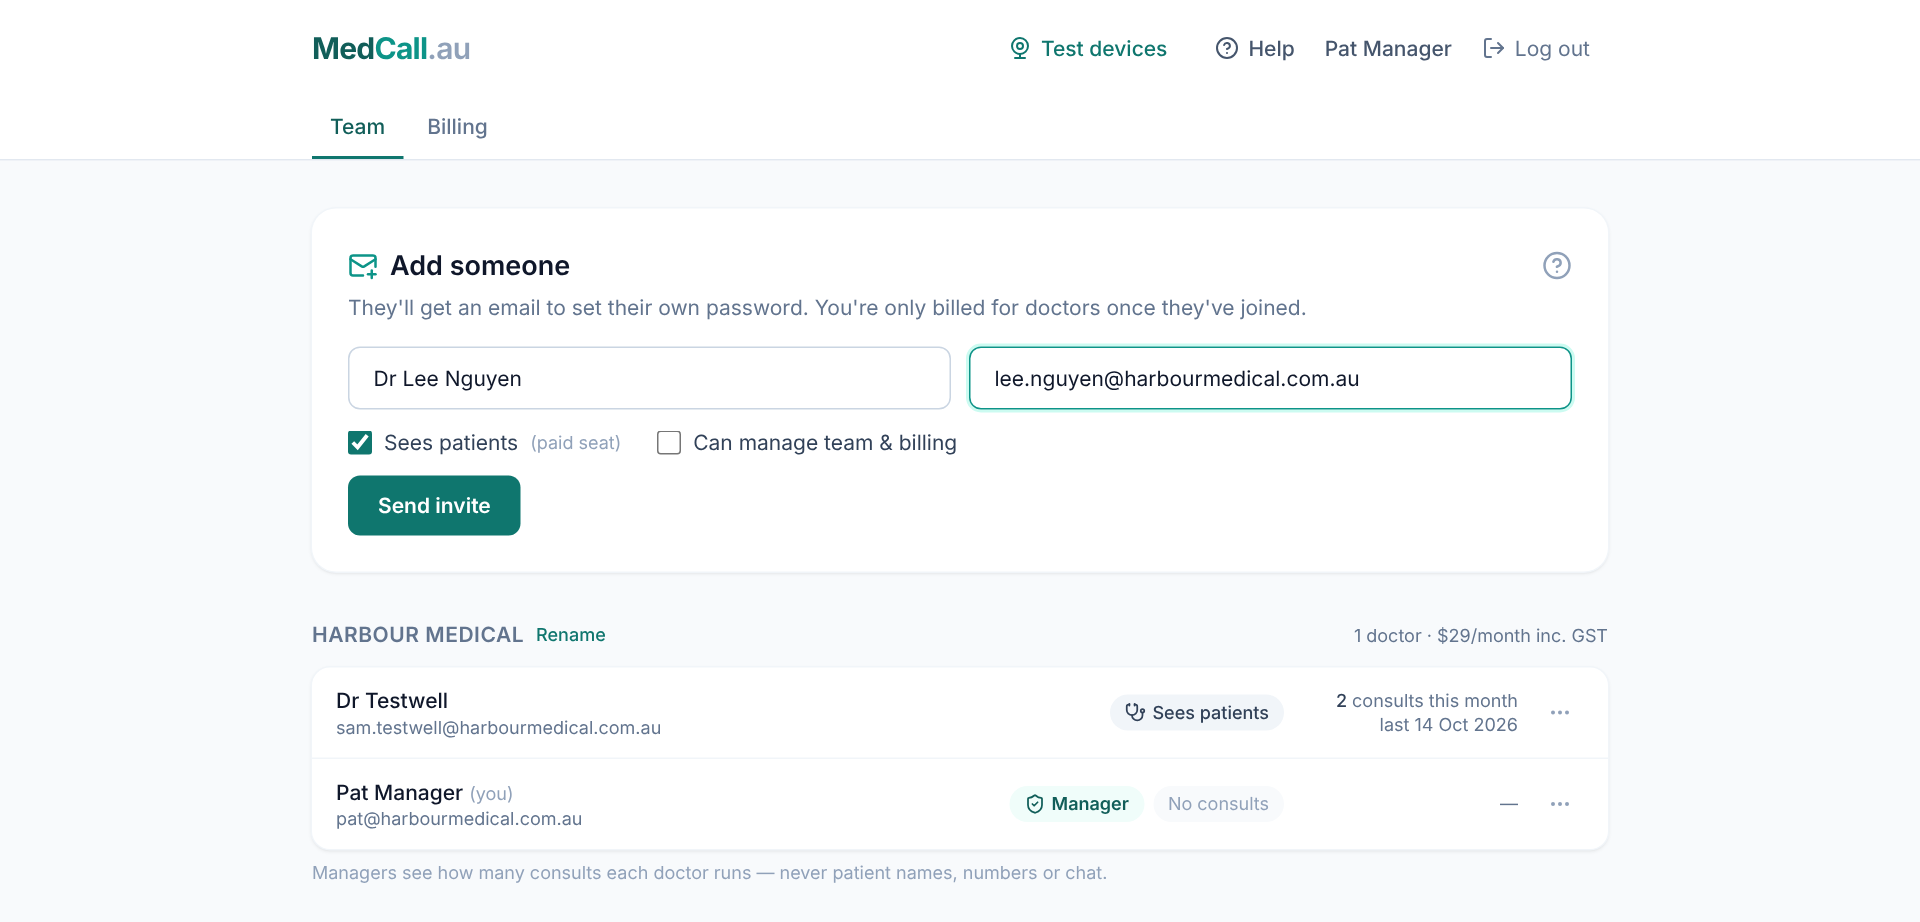Open the help icon in Add someone card
Screen dimensions: 1920x922
pyautogui.click(x=1557, y=265)
